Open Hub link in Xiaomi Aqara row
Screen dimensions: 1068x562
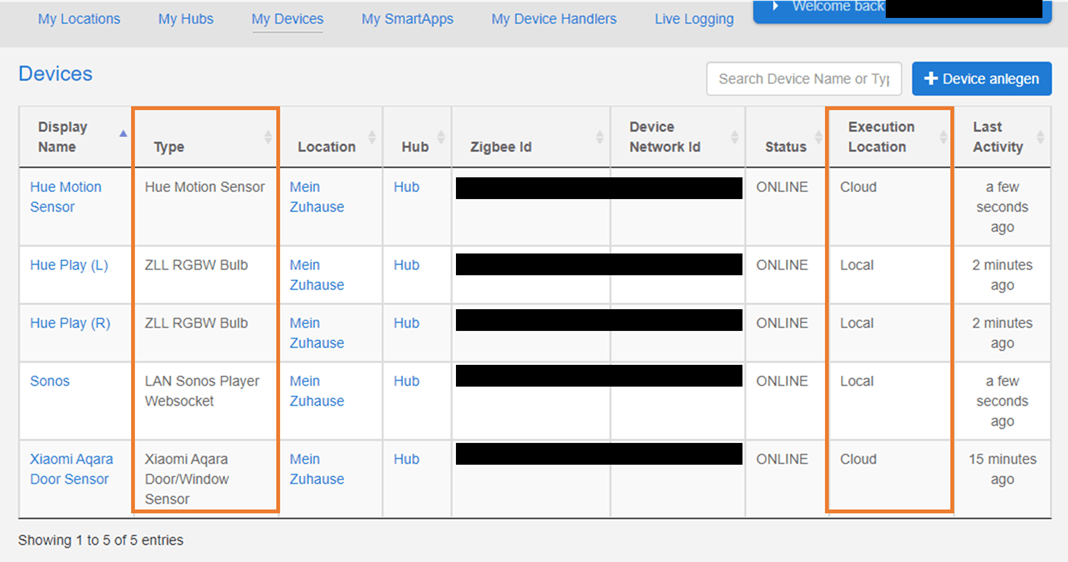pos(407,459)
